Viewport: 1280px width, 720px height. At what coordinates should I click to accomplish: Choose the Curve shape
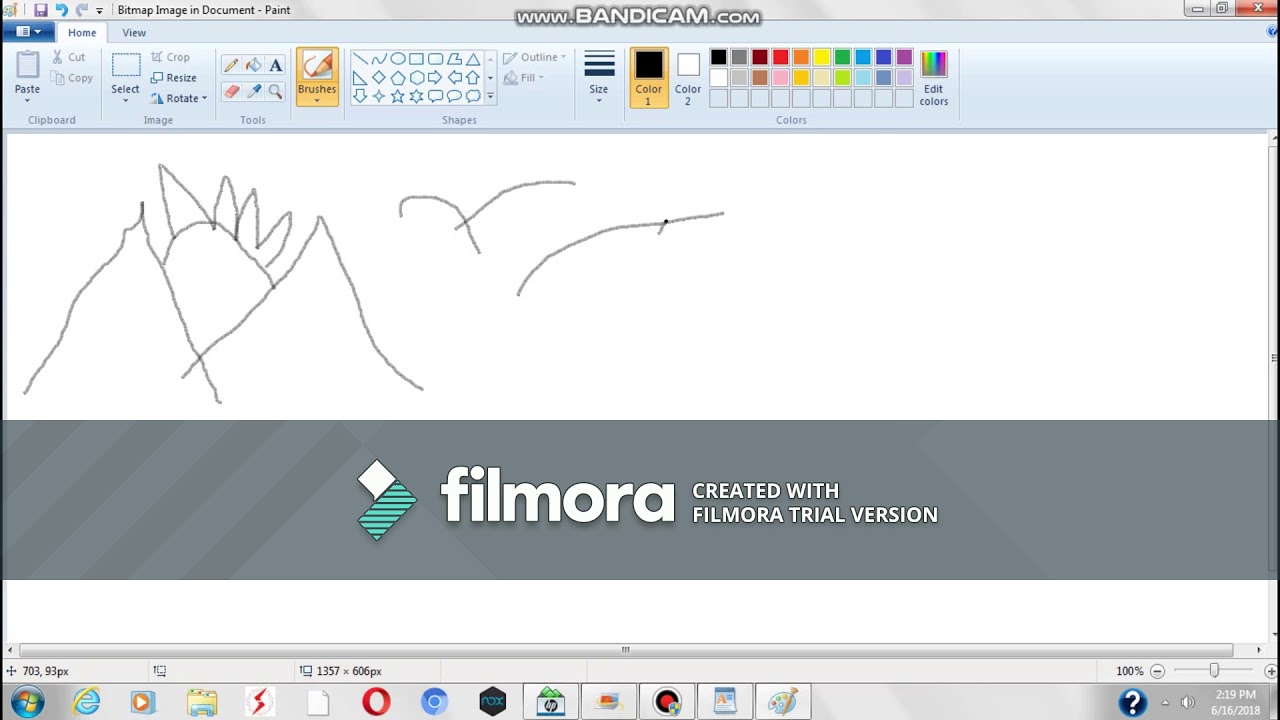tap(379, 58)
